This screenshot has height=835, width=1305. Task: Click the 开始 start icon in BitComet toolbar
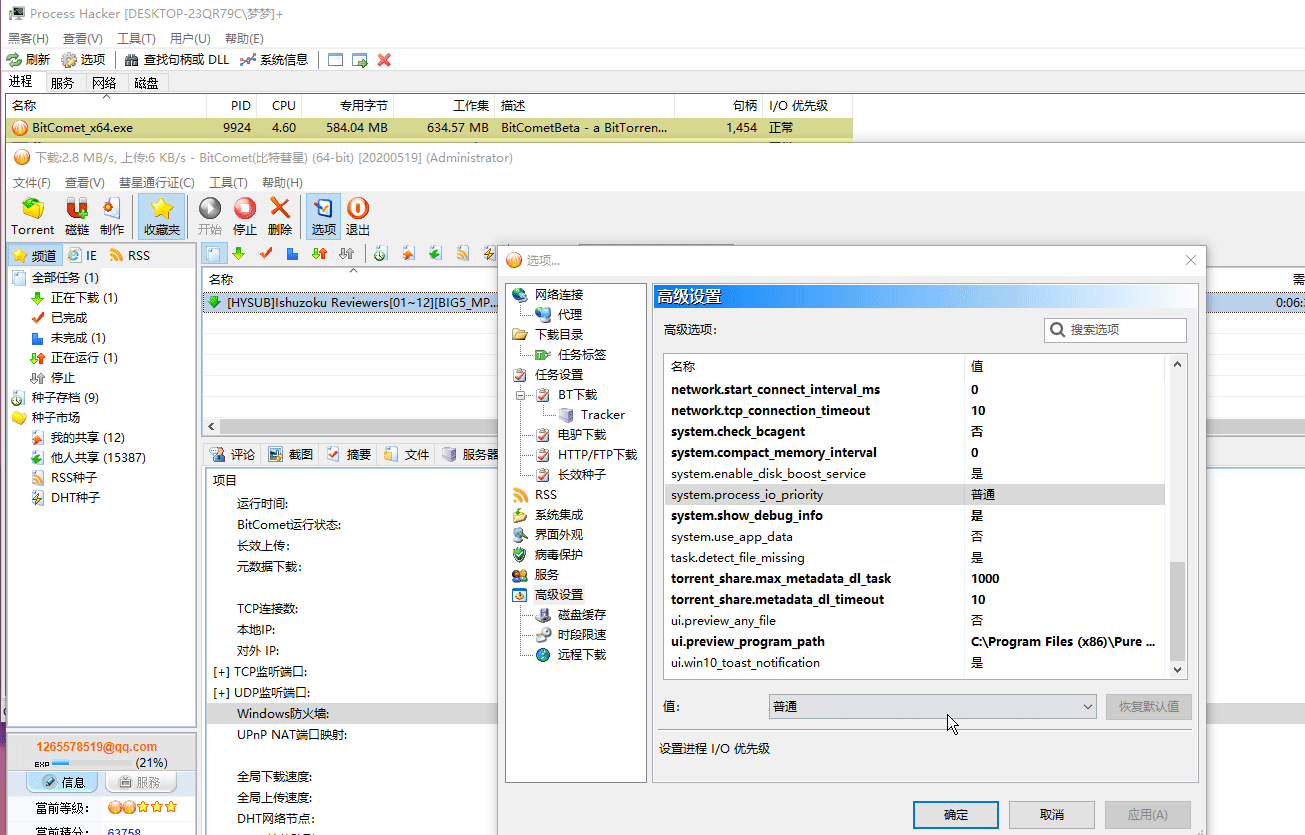[x=210, y=216]
